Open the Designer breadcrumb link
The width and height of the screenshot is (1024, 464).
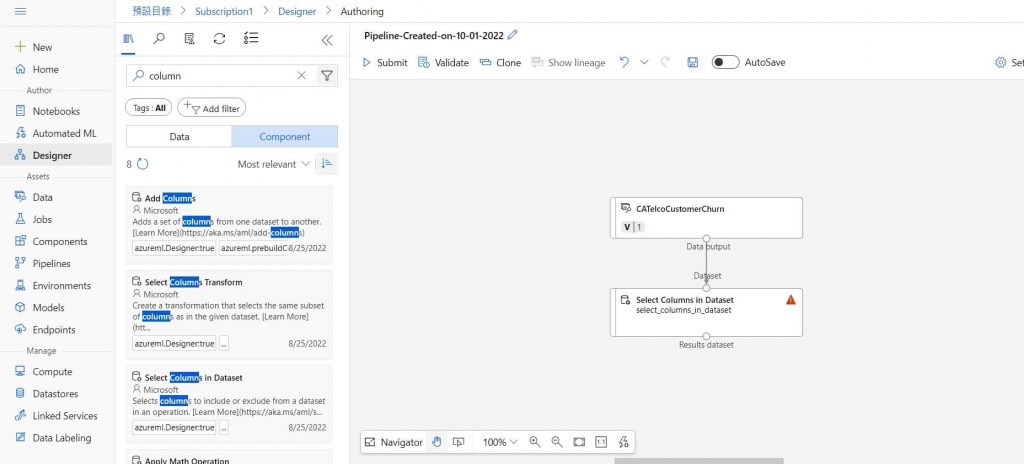click(x=296, y=11)
